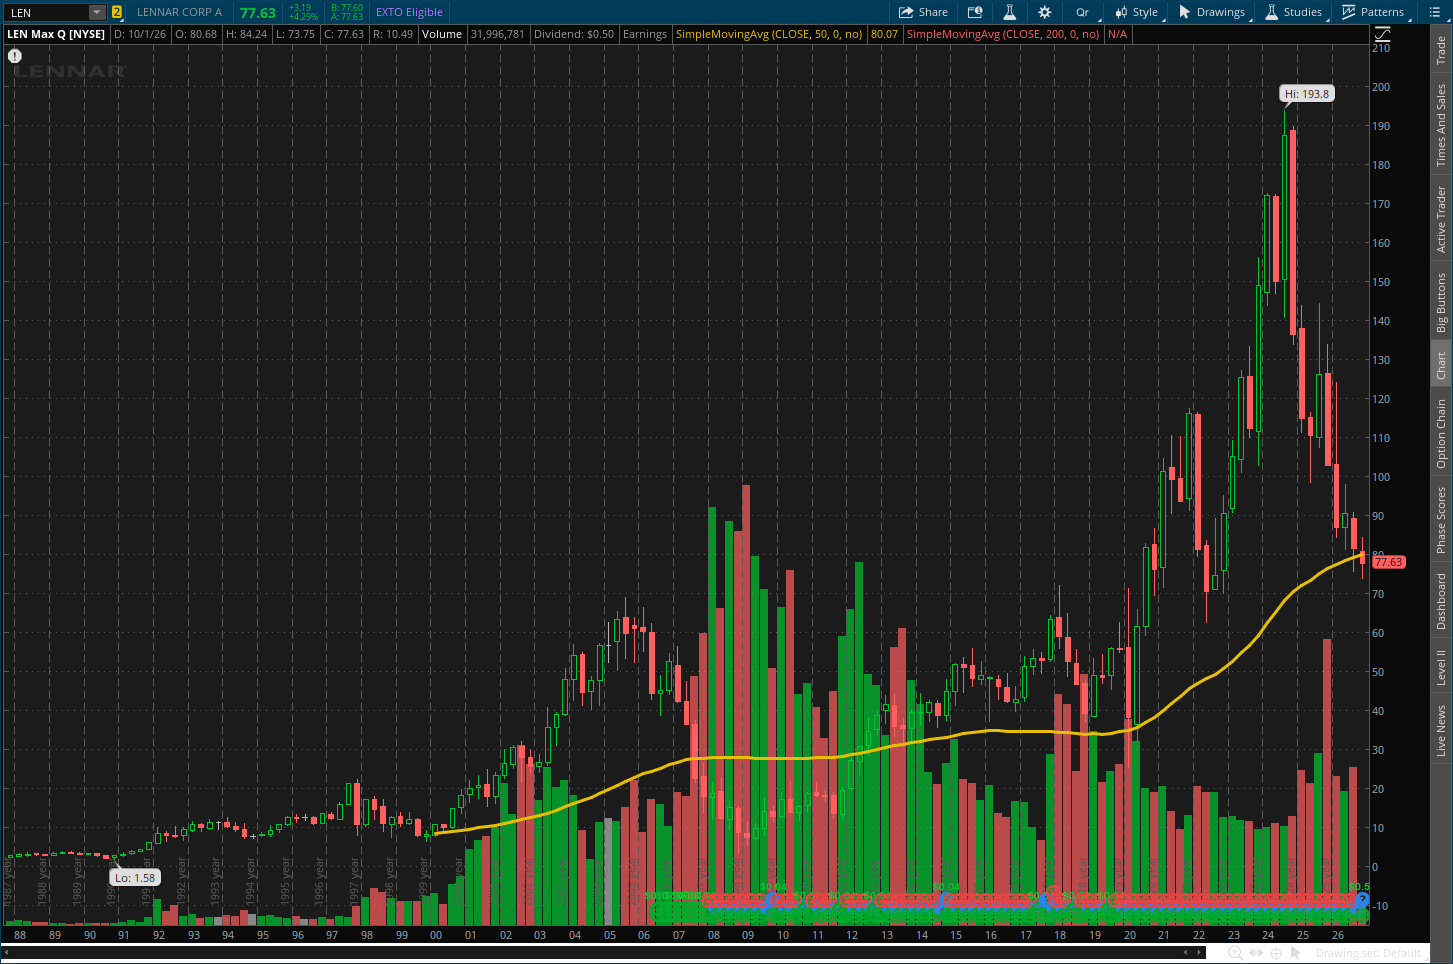The width and height of the screenshot is (1453, 964).
Task: Expand the LEN symbol dropdown arrow
Action: (97, 12)
